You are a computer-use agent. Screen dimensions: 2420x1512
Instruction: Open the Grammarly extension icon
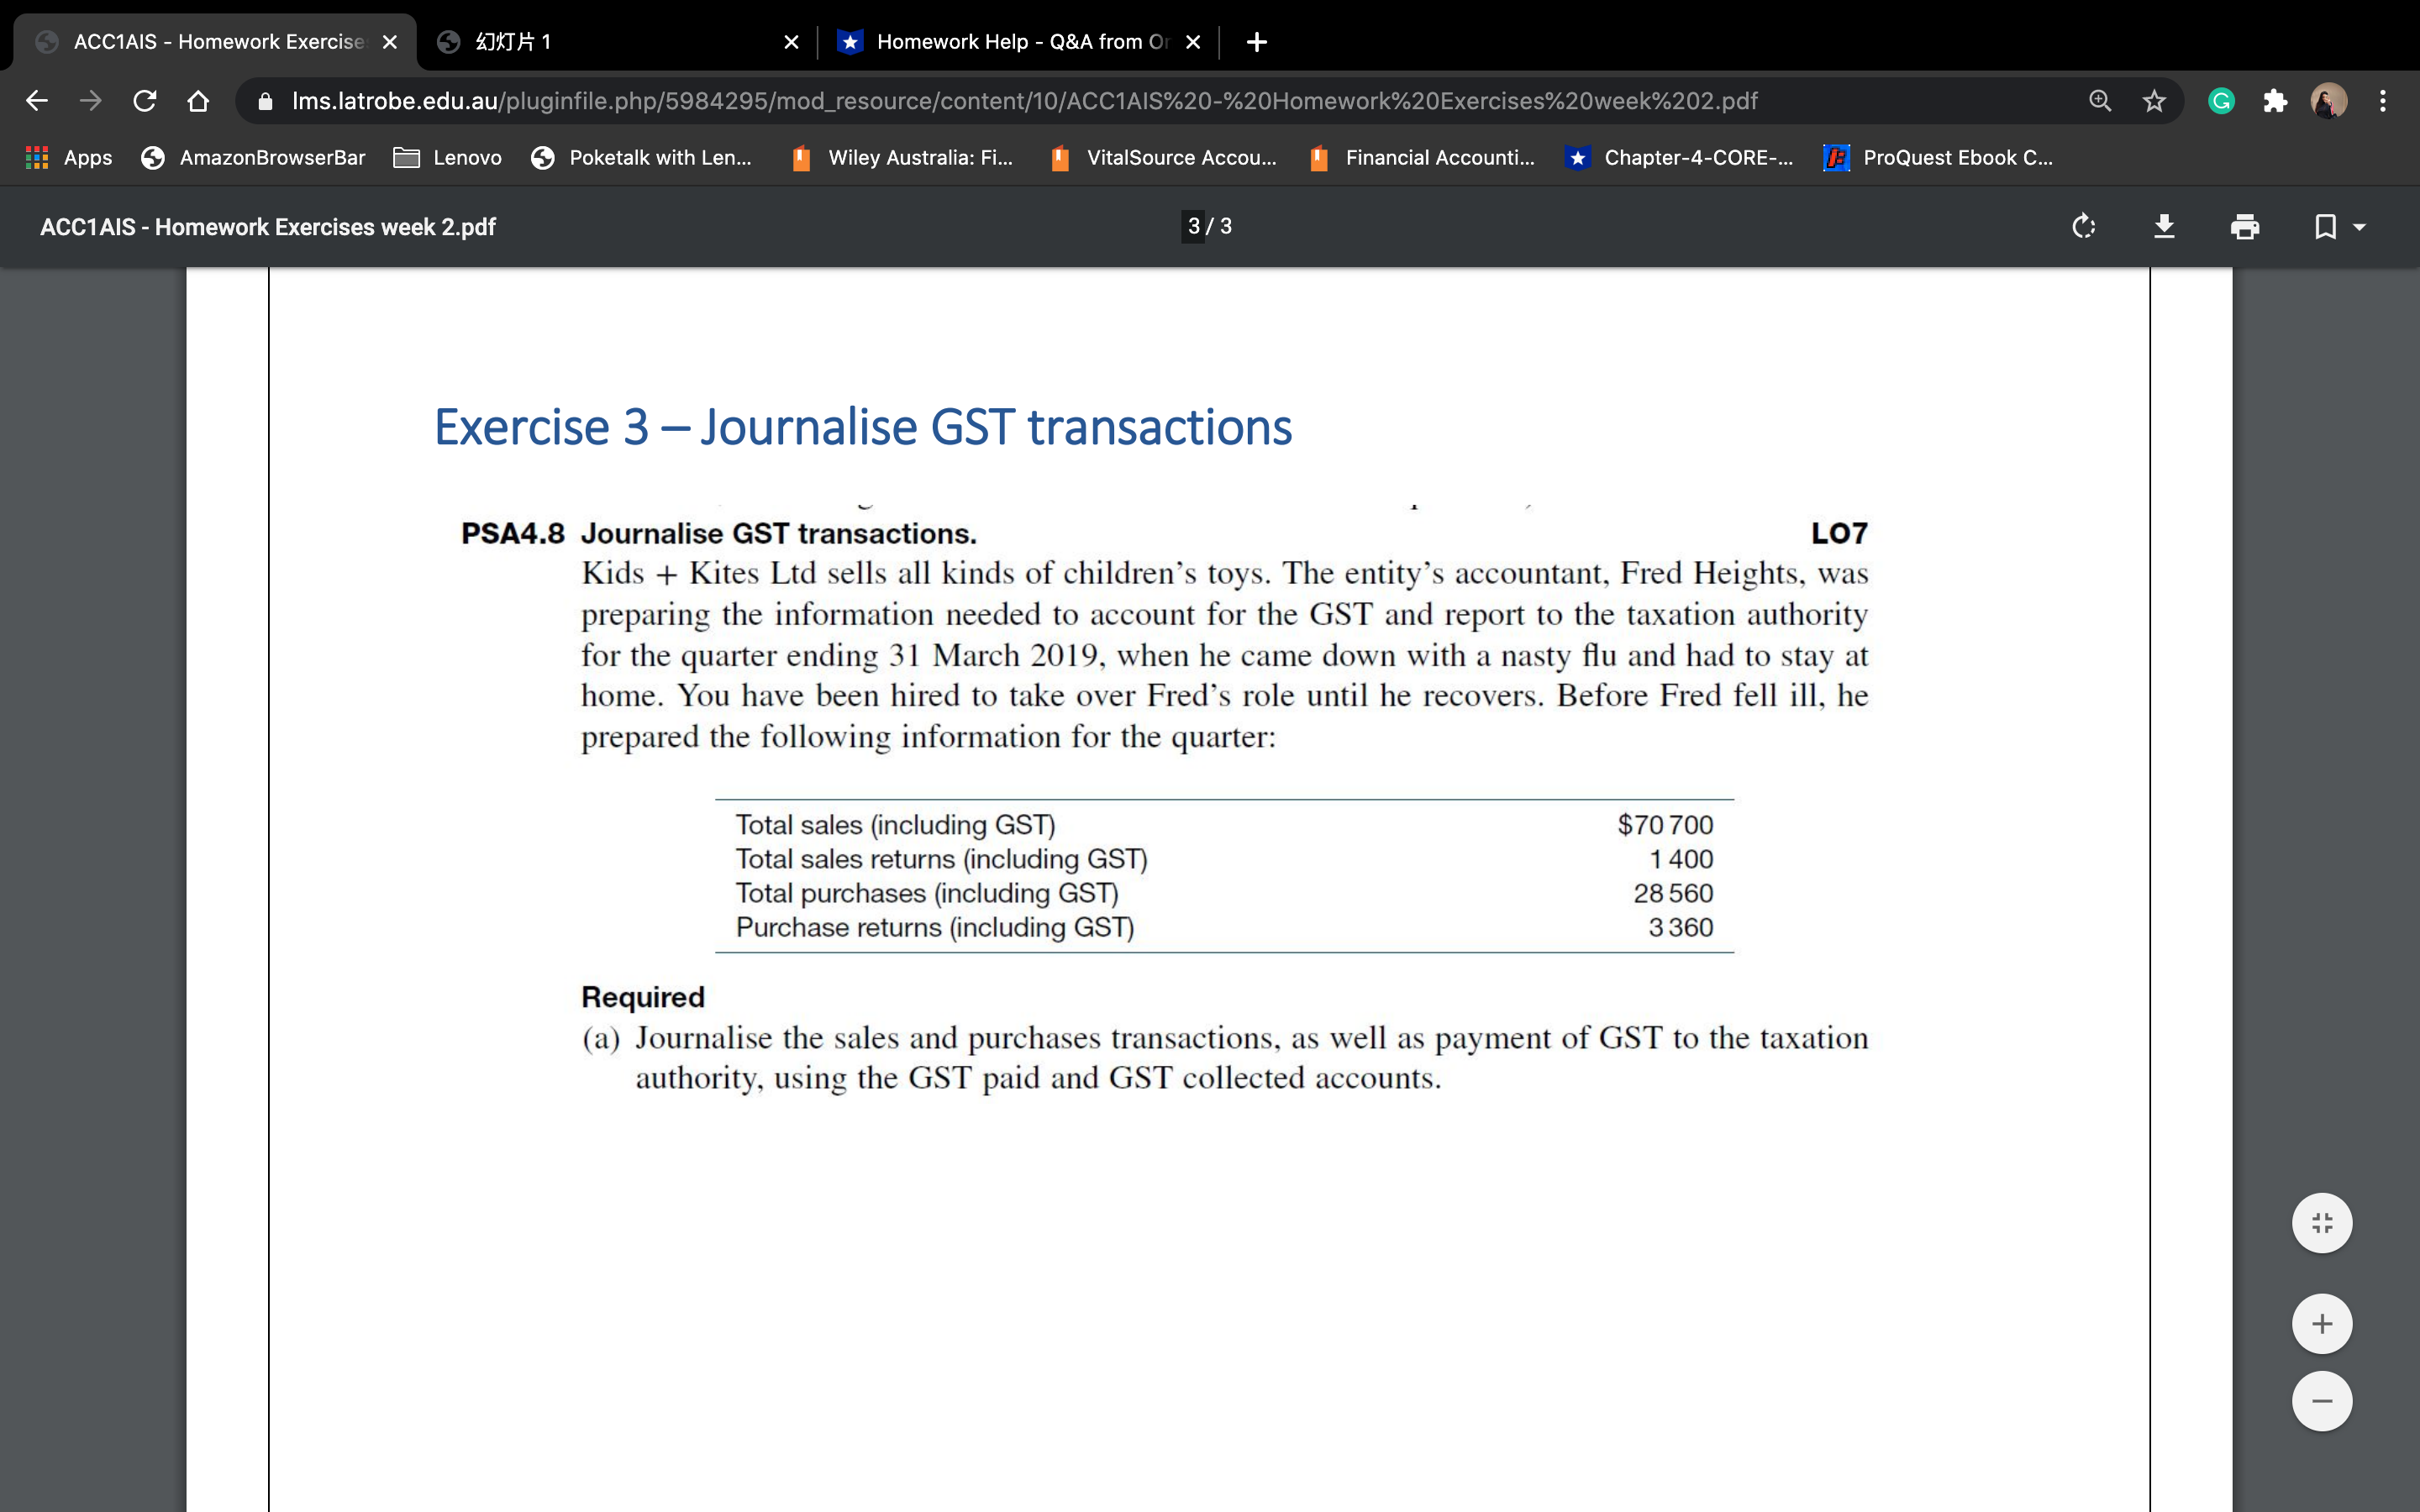point(2221,101)
